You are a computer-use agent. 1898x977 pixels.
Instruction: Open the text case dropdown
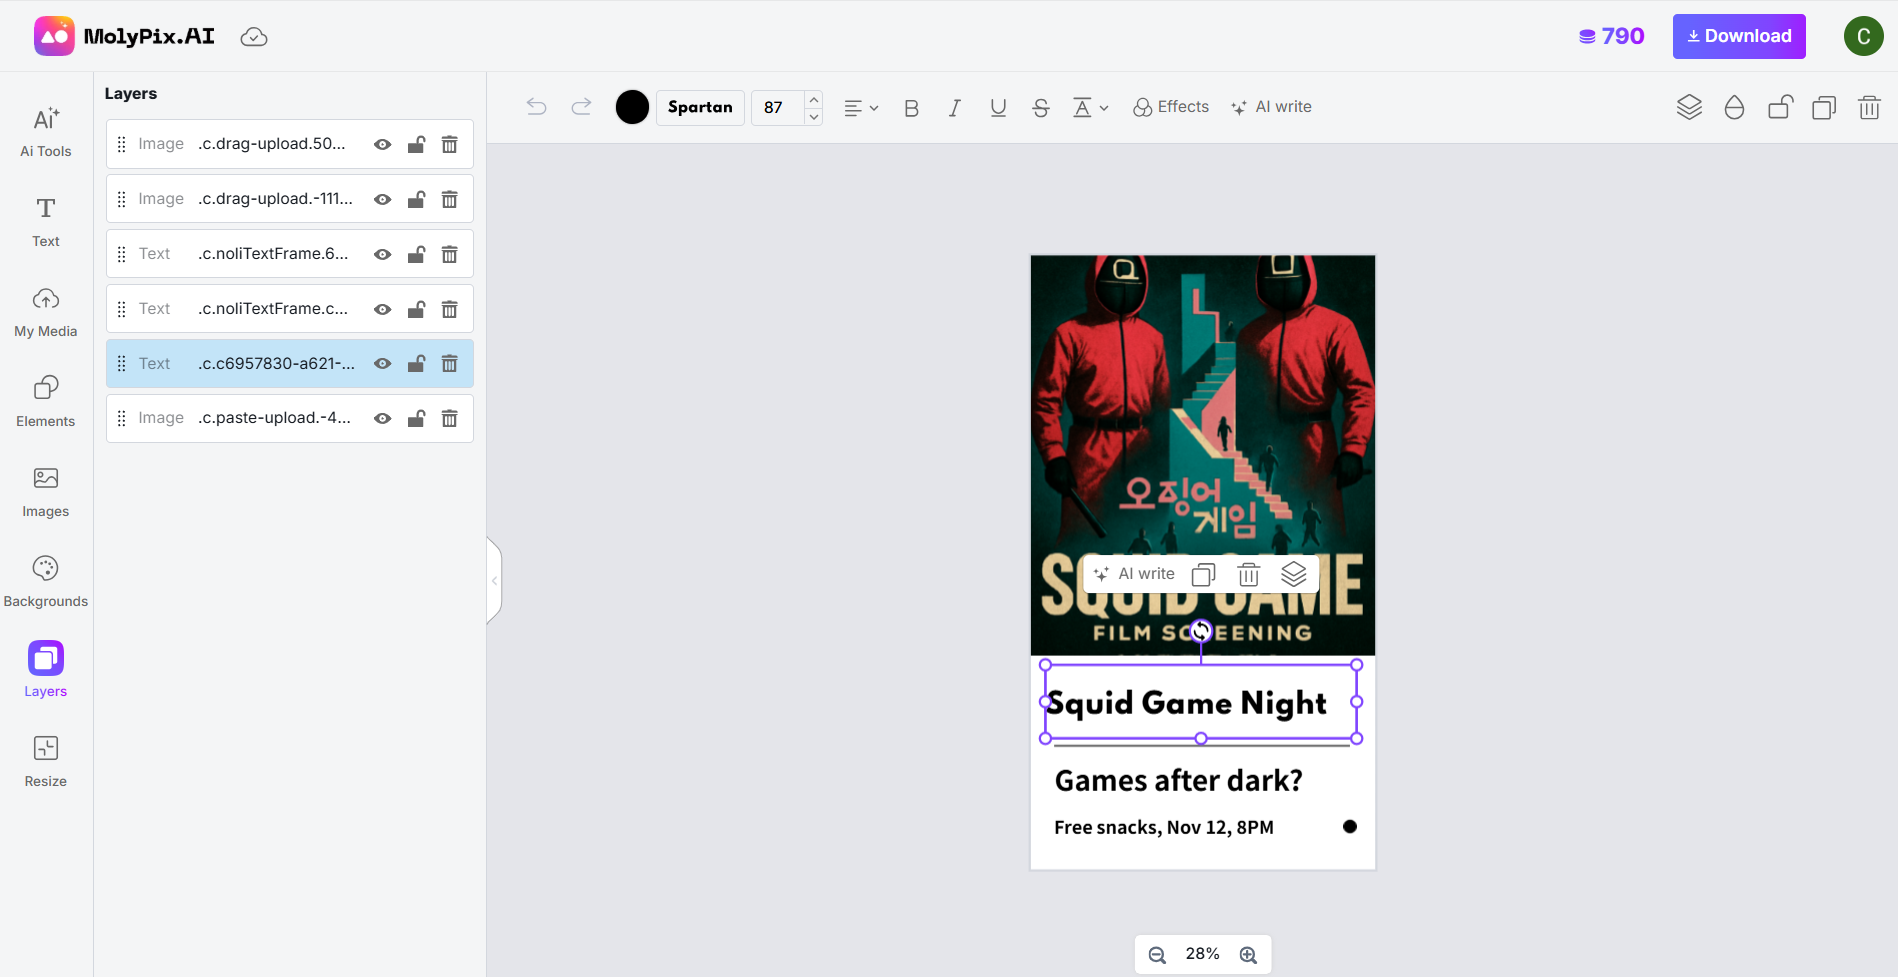(1090, 108)
